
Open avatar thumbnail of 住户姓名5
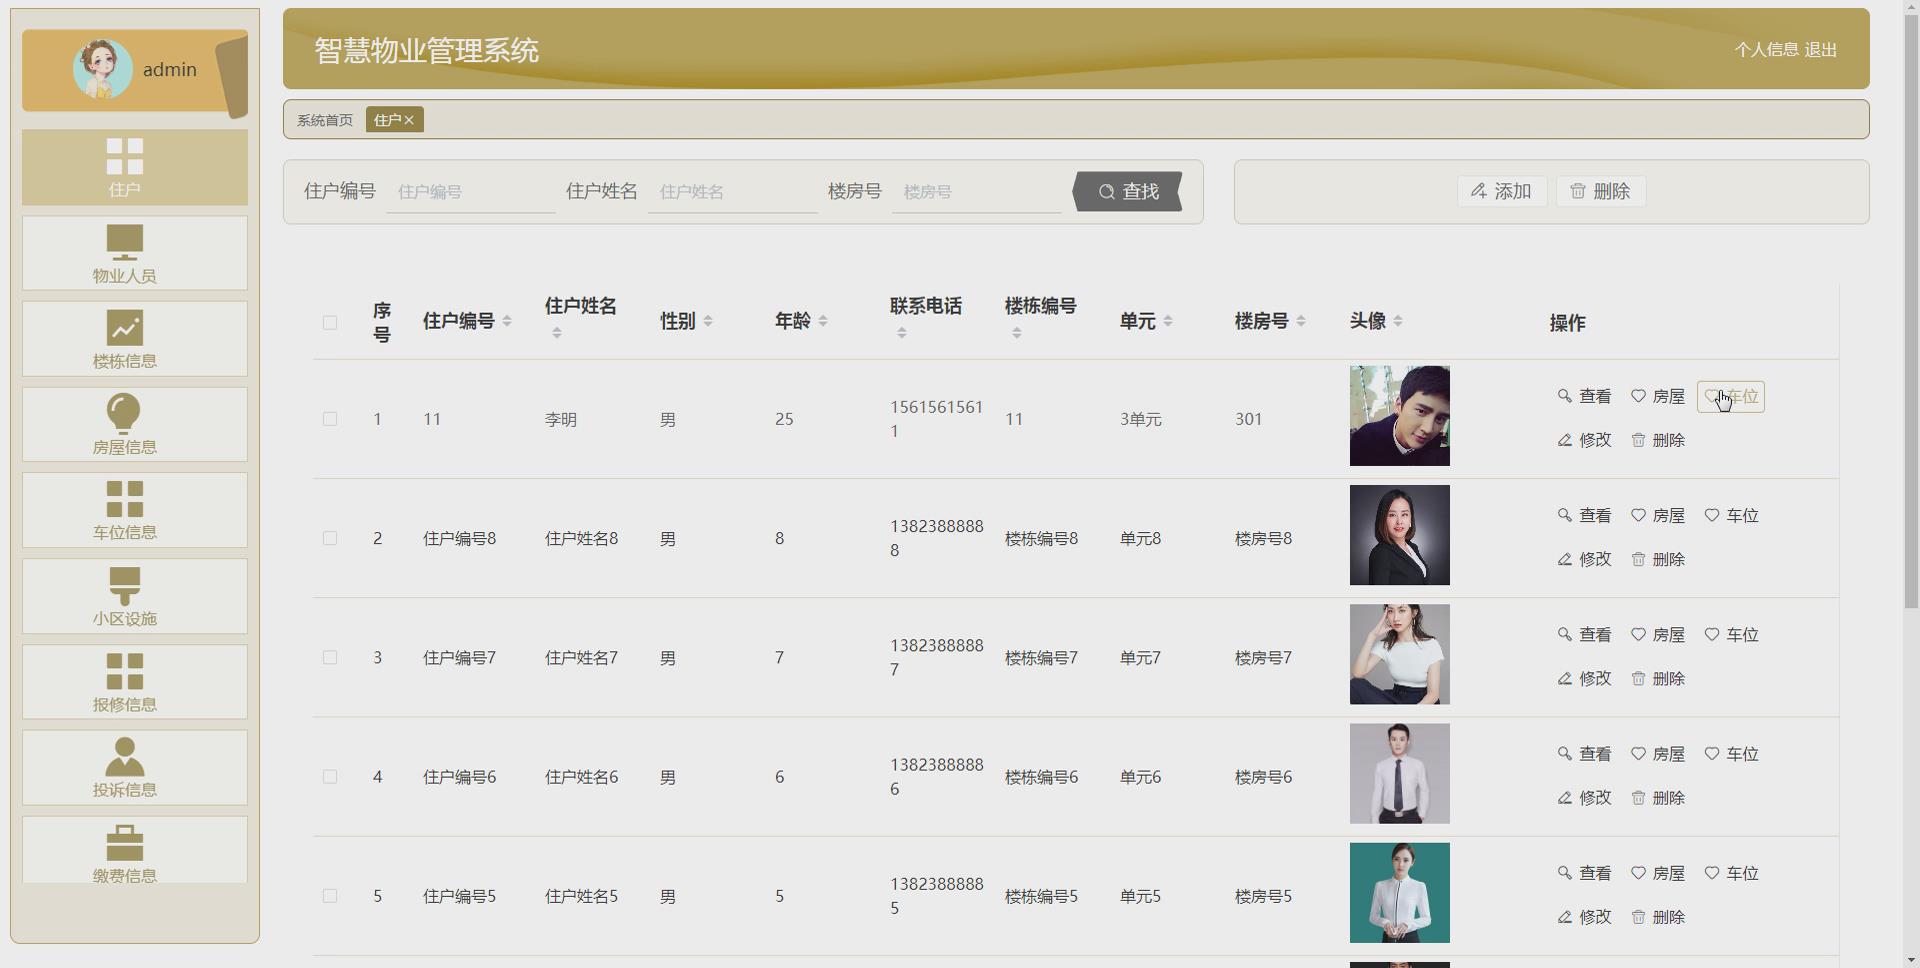point(1400,893)
